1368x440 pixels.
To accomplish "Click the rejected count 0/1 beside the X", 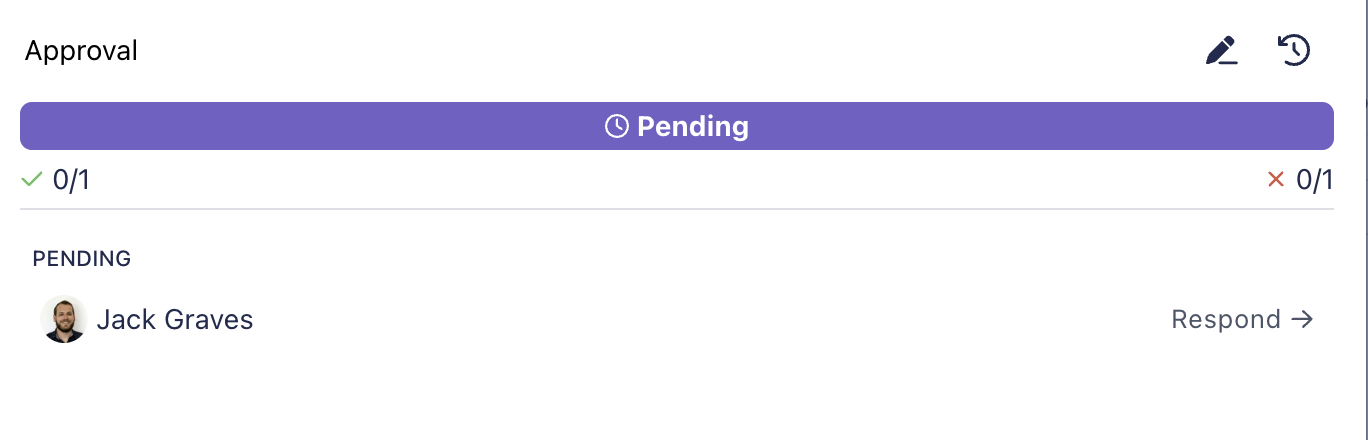I will [x=1315, y=180].
